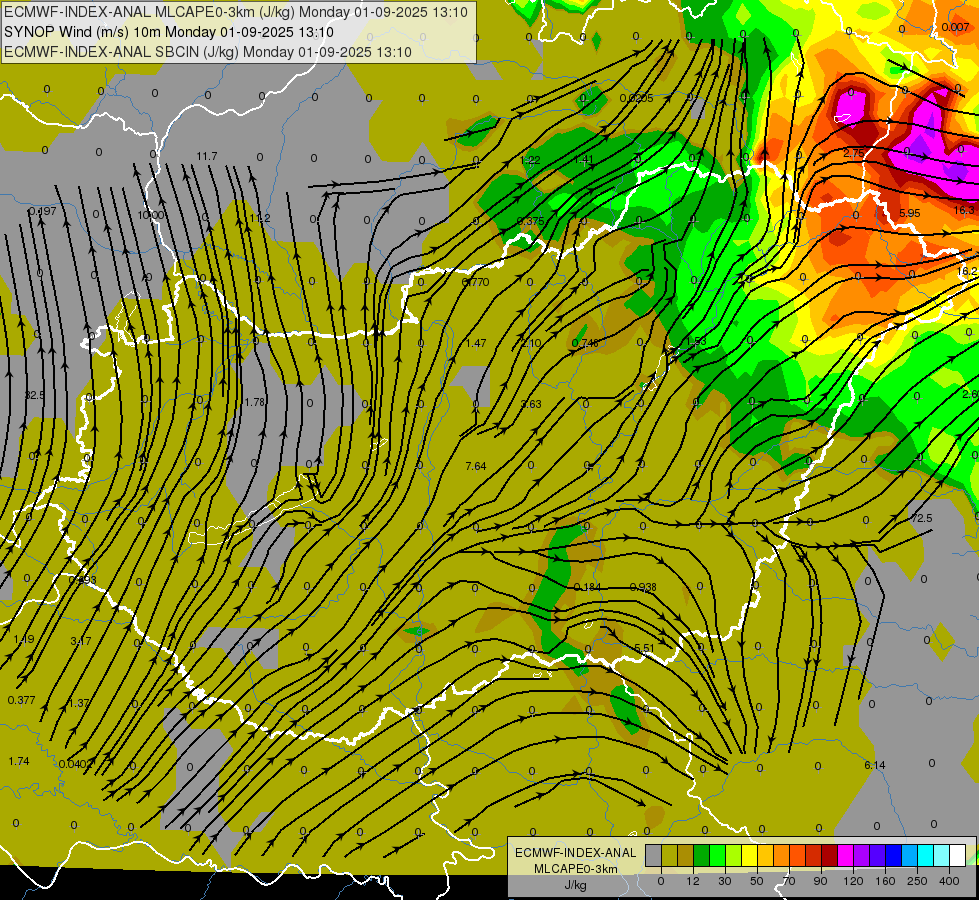Click the 12 tick label on the legend
The image size is (979, 900).
[x=693, y=881]
